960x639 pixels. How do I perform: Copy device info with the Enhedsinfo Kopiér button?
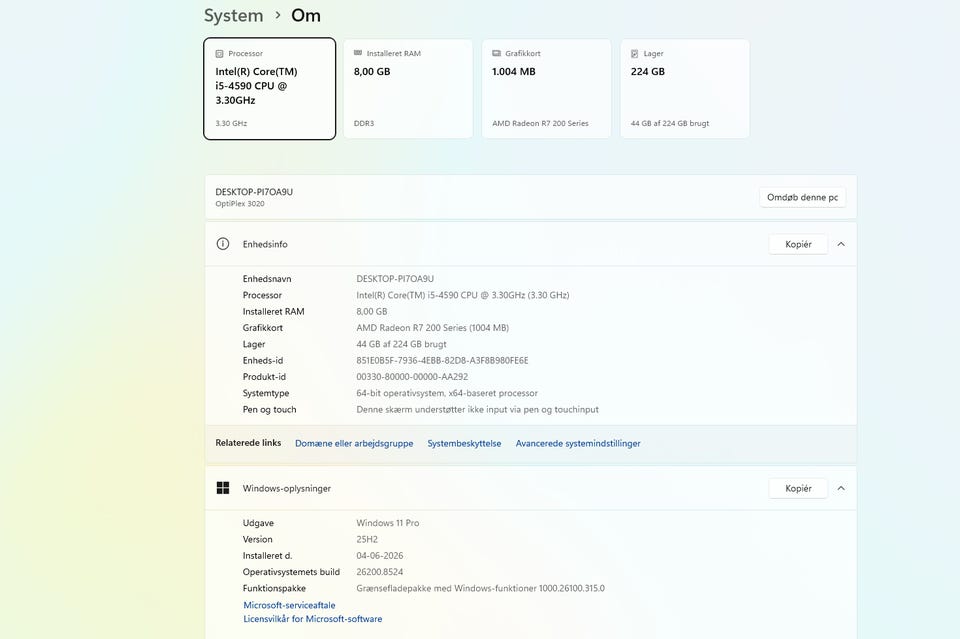[798, 244]
